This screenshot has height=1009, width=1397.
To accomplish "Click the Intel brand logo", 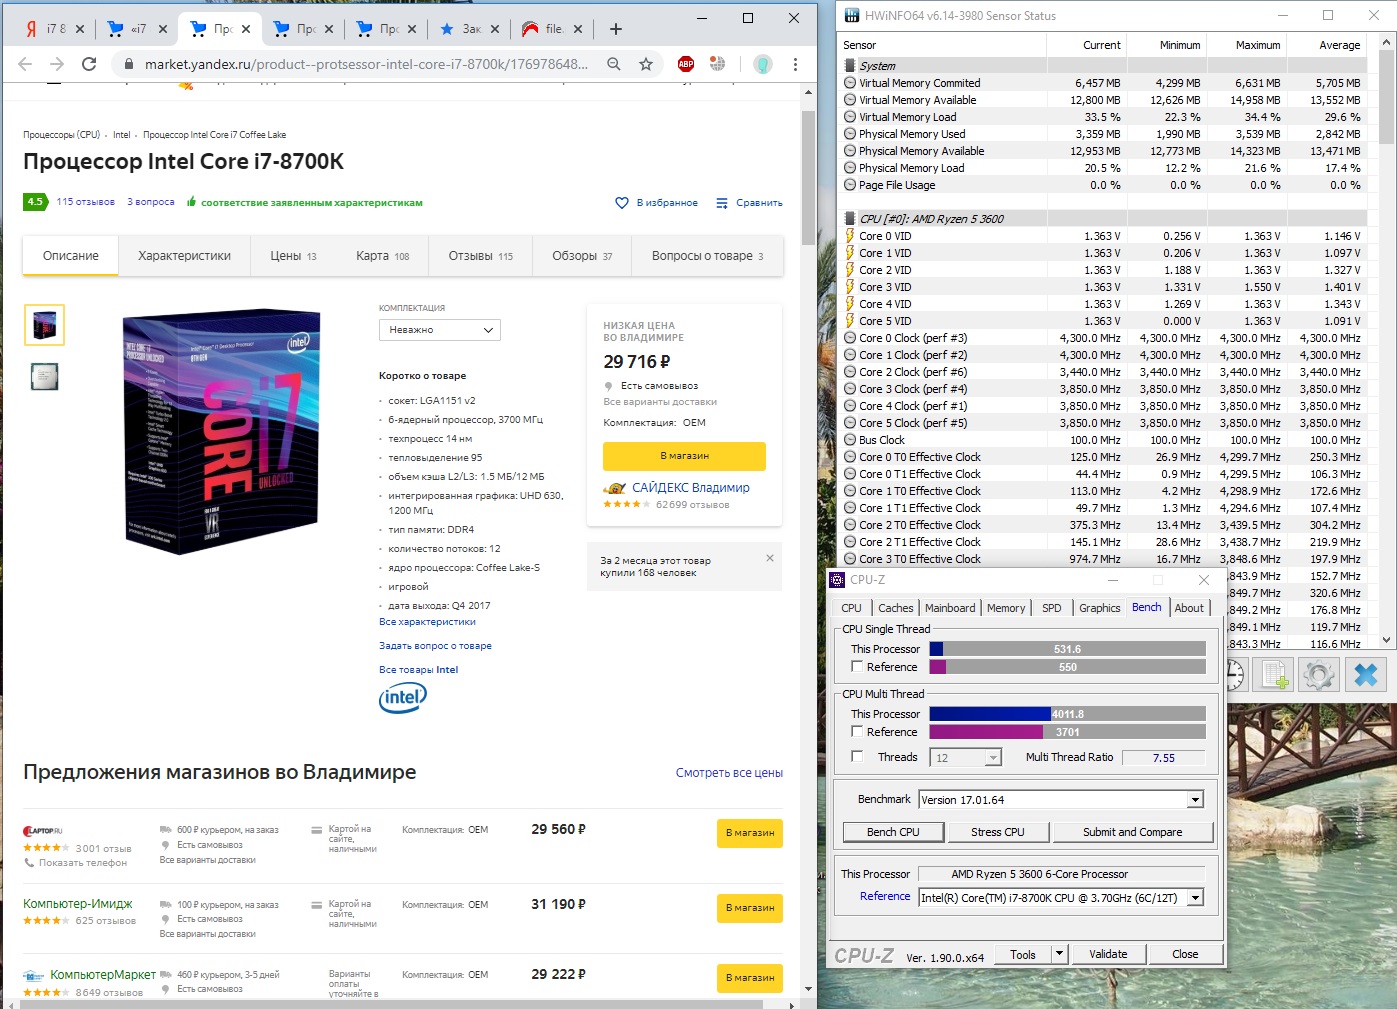I will [403, 698].
